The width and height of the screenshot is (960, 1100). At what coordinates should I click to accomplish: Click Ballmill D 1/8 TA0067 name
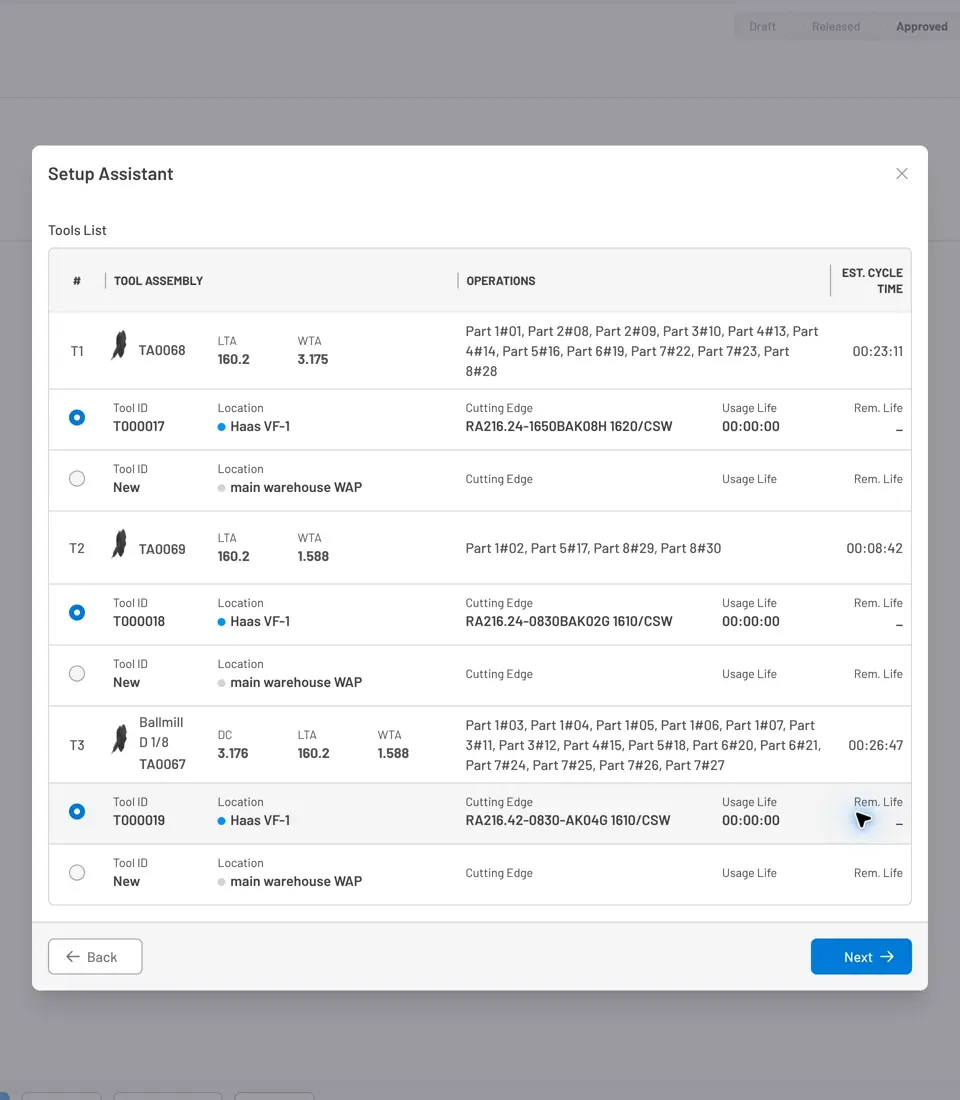[162, 743]
